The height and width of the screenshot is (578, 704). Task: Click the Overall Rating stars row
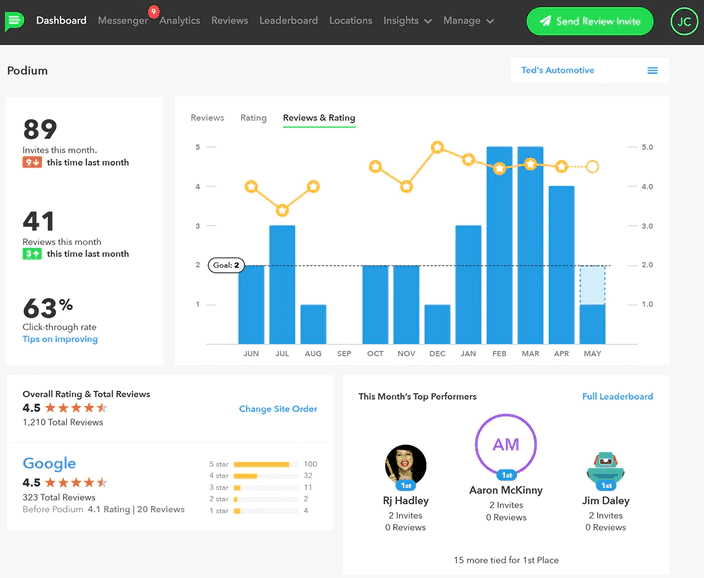point(76,408)
